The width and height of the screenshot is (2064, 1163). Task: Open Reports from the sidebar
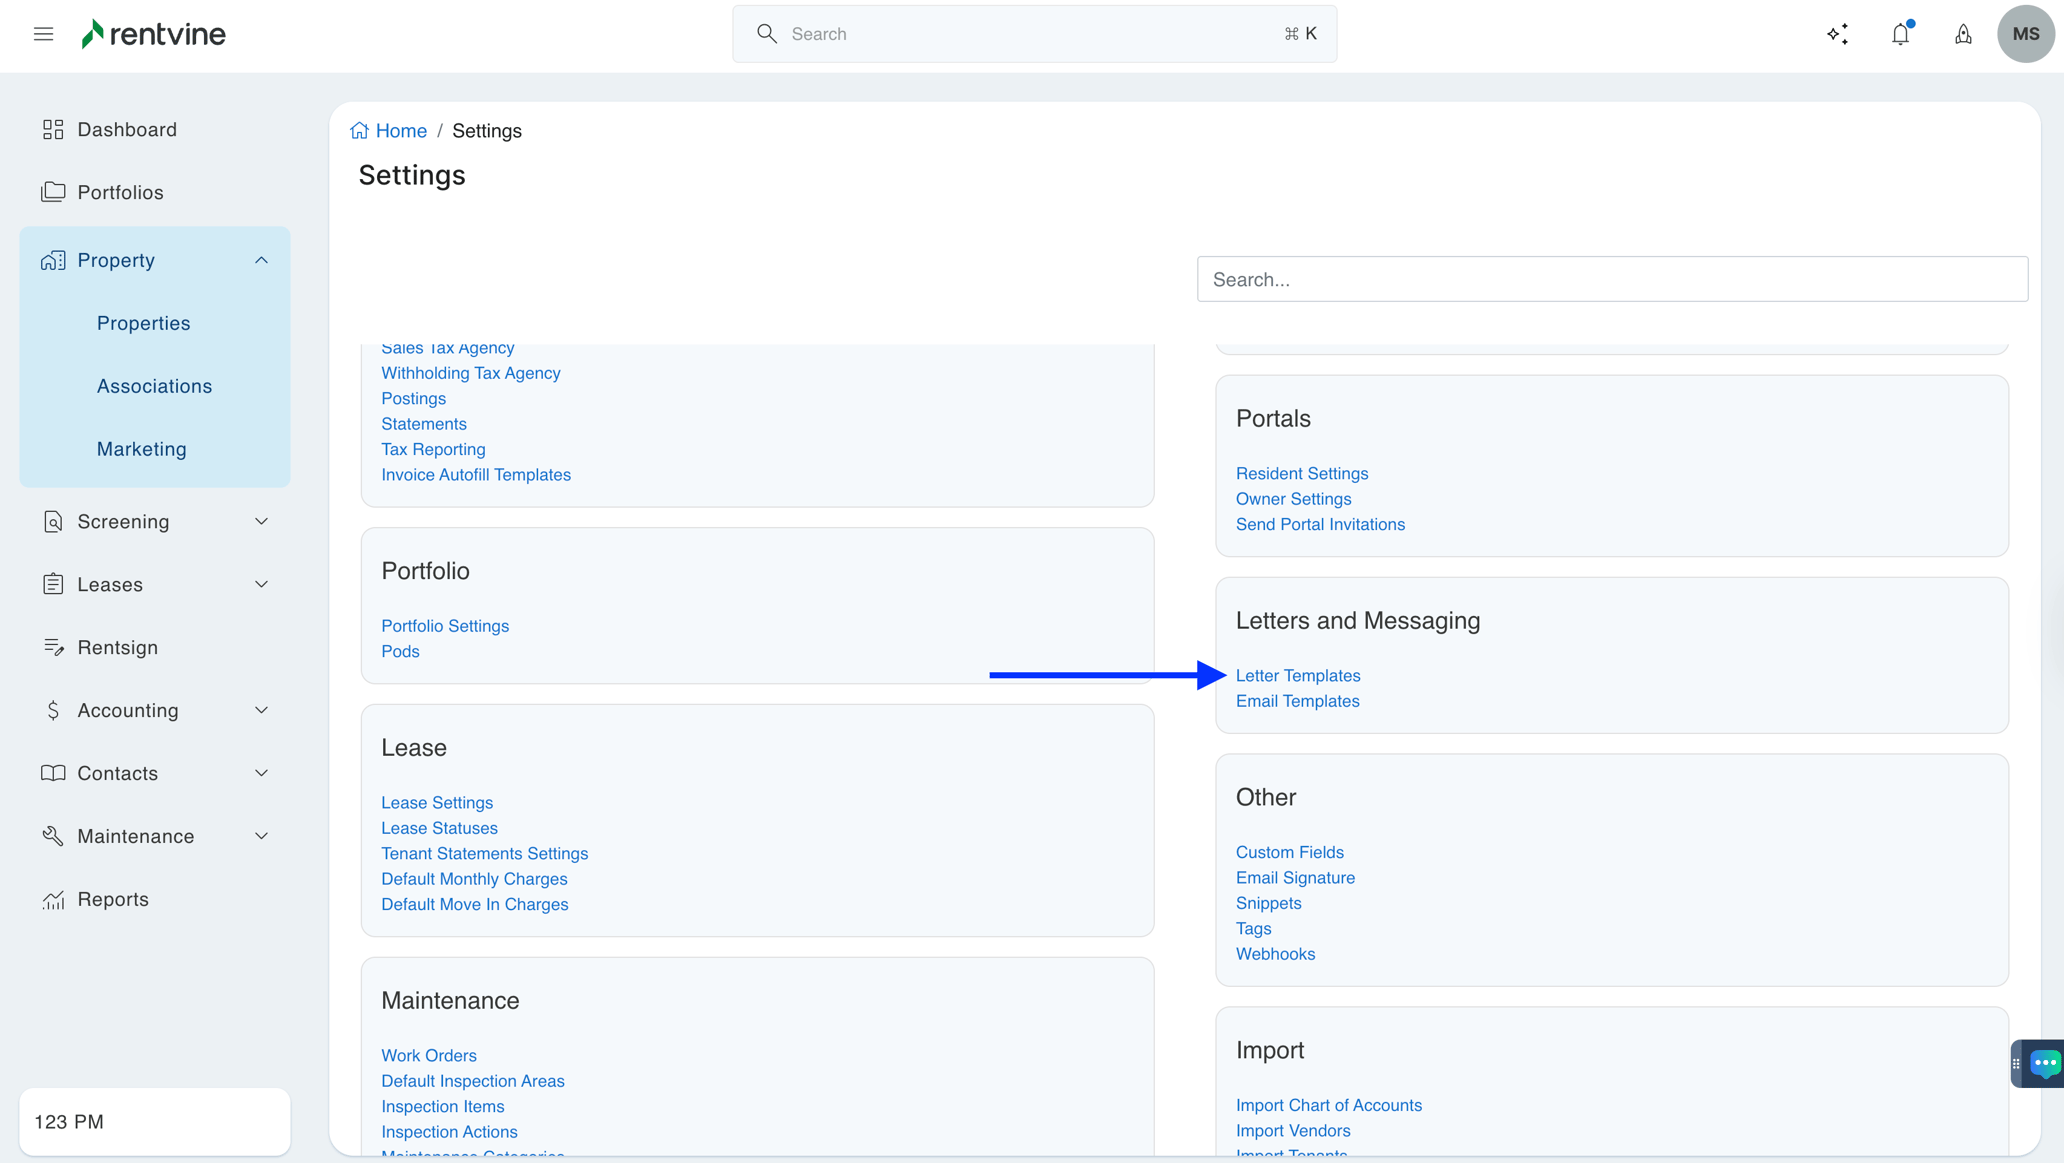(x=113, y=900)
